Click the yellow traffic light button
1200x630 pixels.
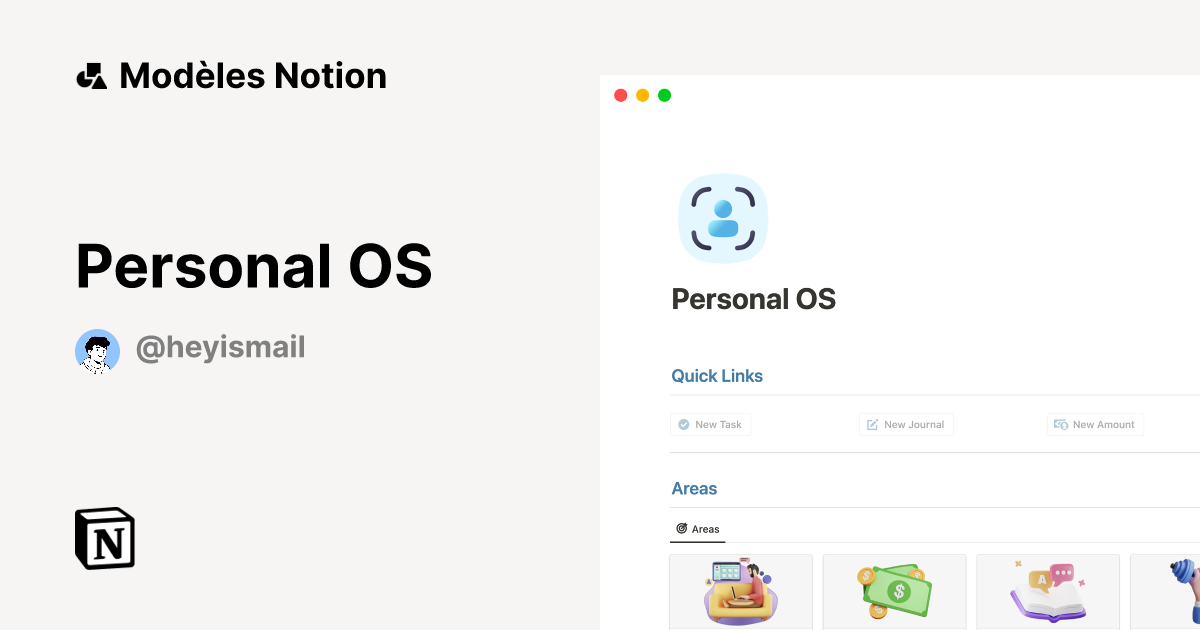pyautogui.click(x=642, y=94)
